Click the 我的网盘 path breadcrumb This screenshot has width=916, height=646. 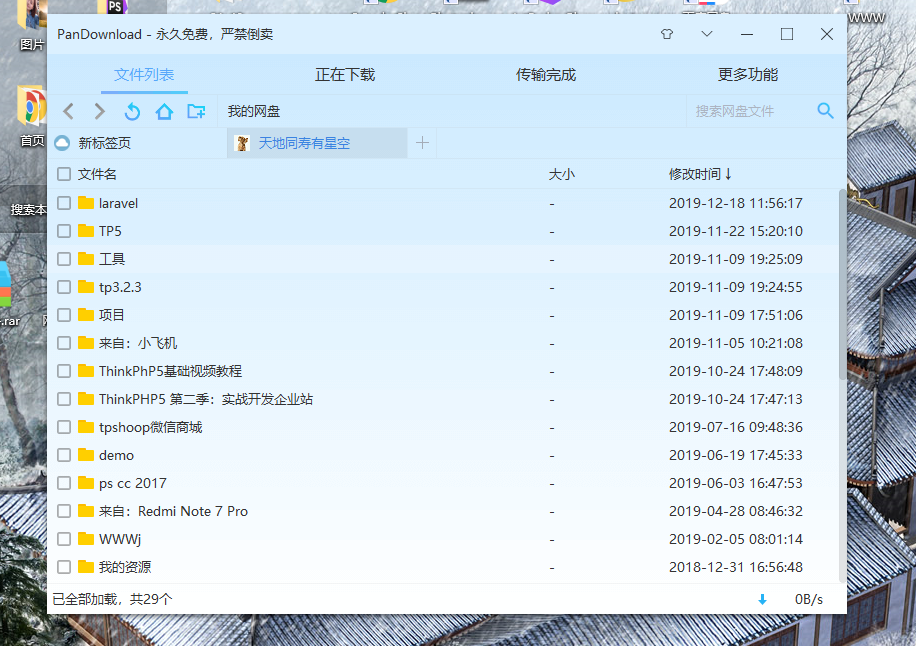coord(254,111)
